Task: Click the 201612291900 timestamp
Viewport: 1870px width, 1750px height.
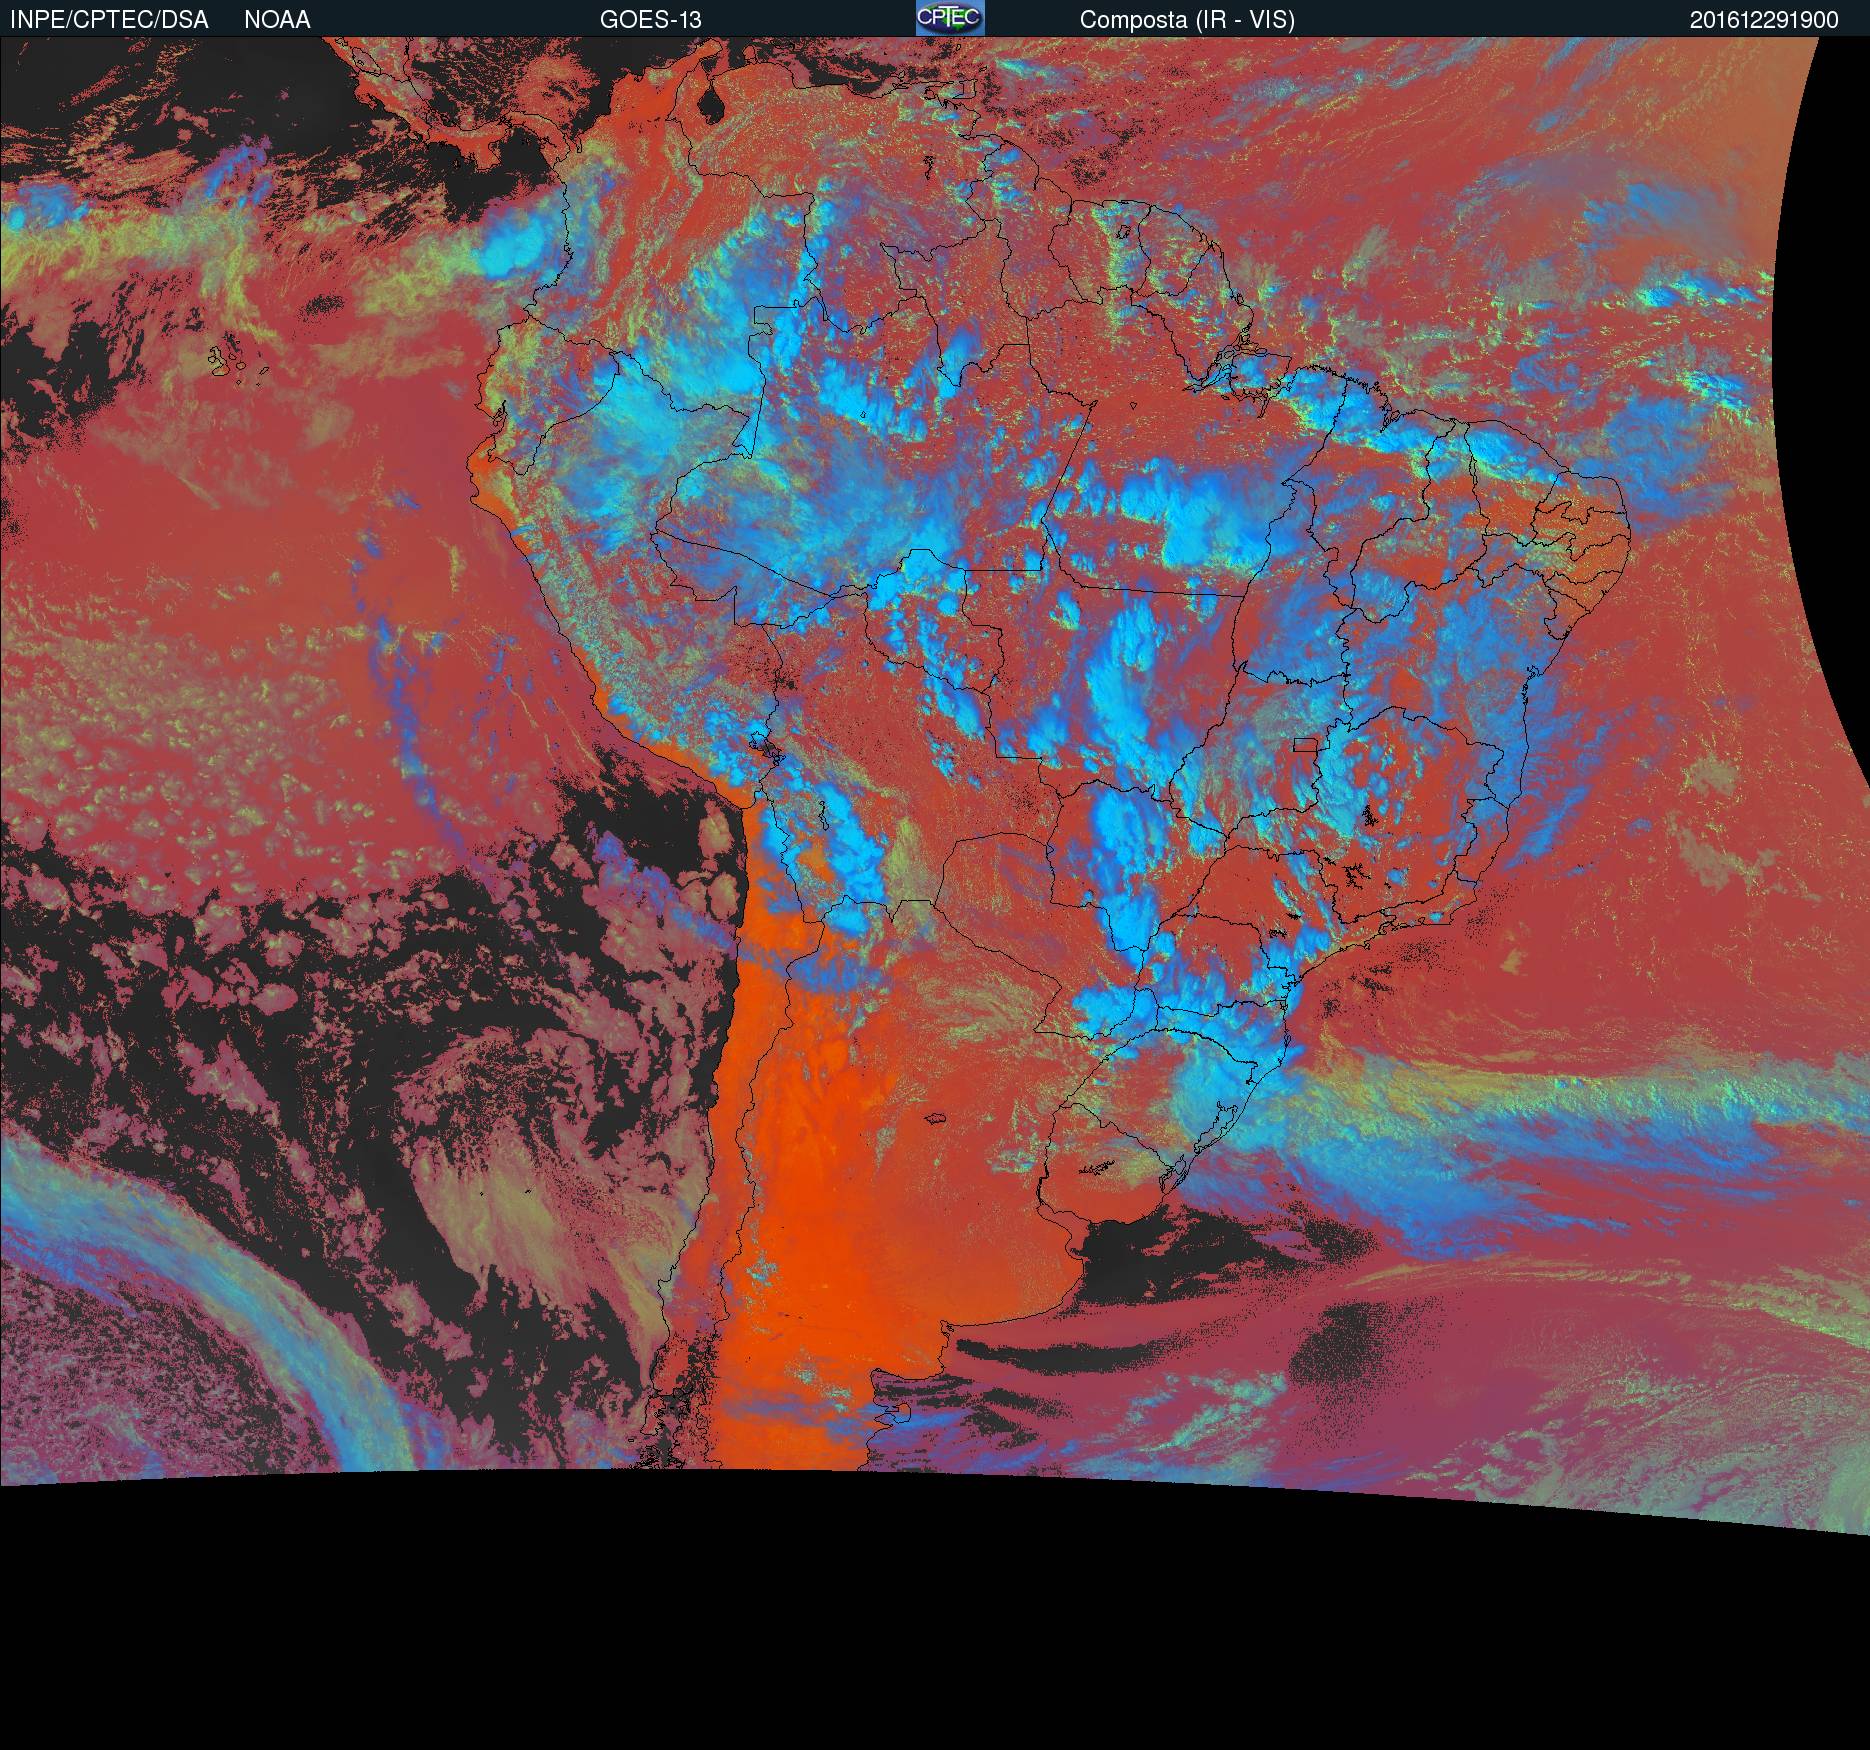Action: pos(1763,20)
